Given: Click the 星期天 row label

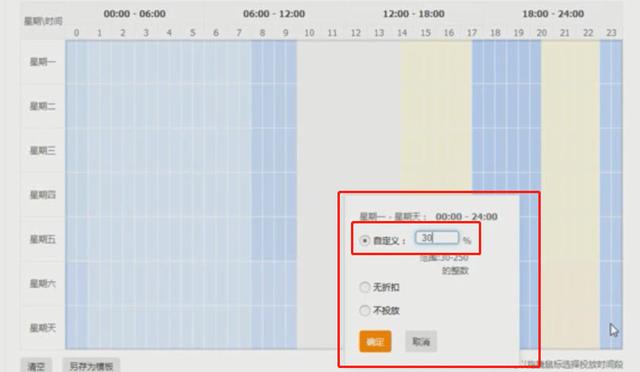Looking at the screenshot, I should click(42, 328).
